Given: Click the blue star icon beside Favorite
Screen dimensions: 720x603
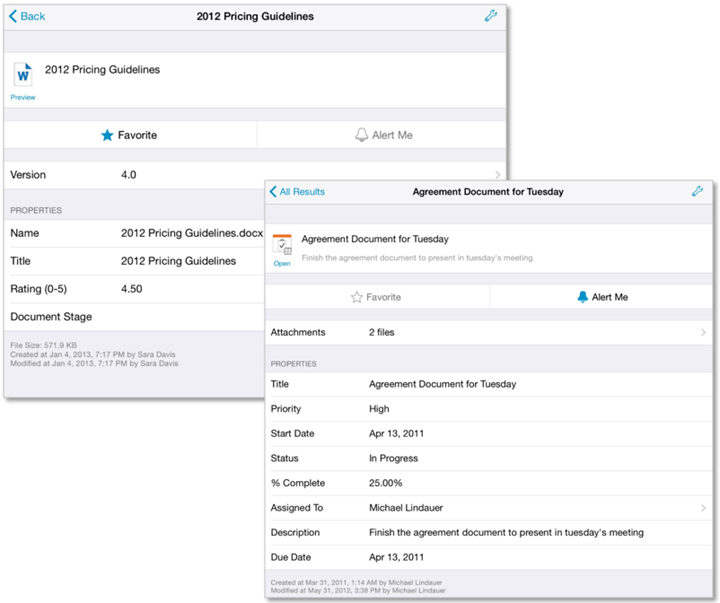Looking at the screenshot, I should coord(107,135).
